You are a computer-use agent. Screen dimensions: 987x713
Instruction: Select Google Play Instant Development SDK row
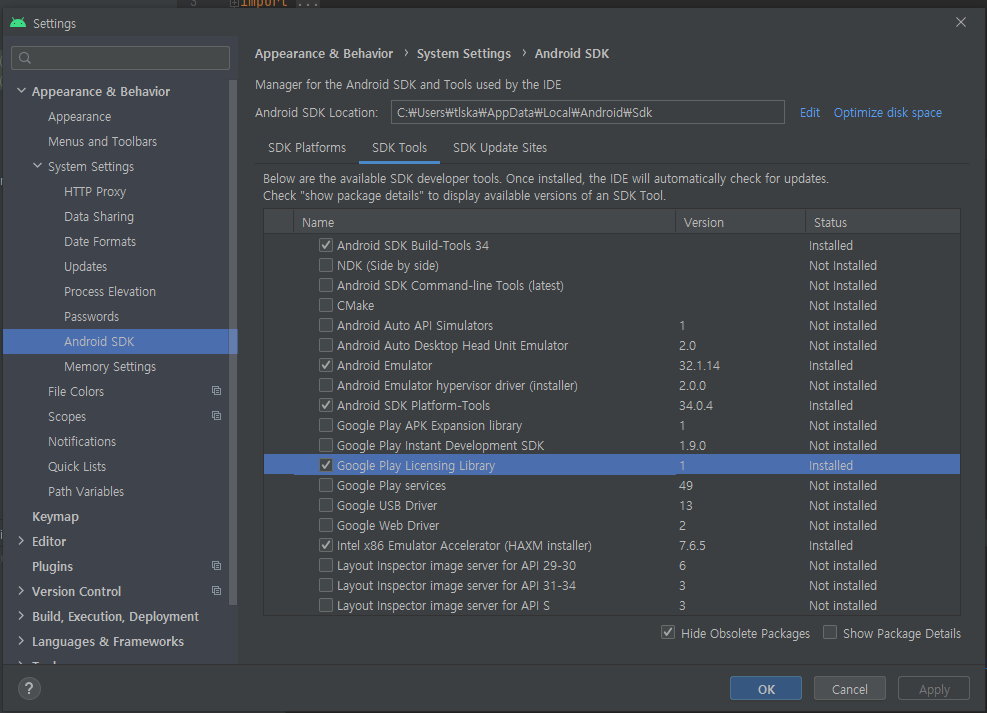612,445
